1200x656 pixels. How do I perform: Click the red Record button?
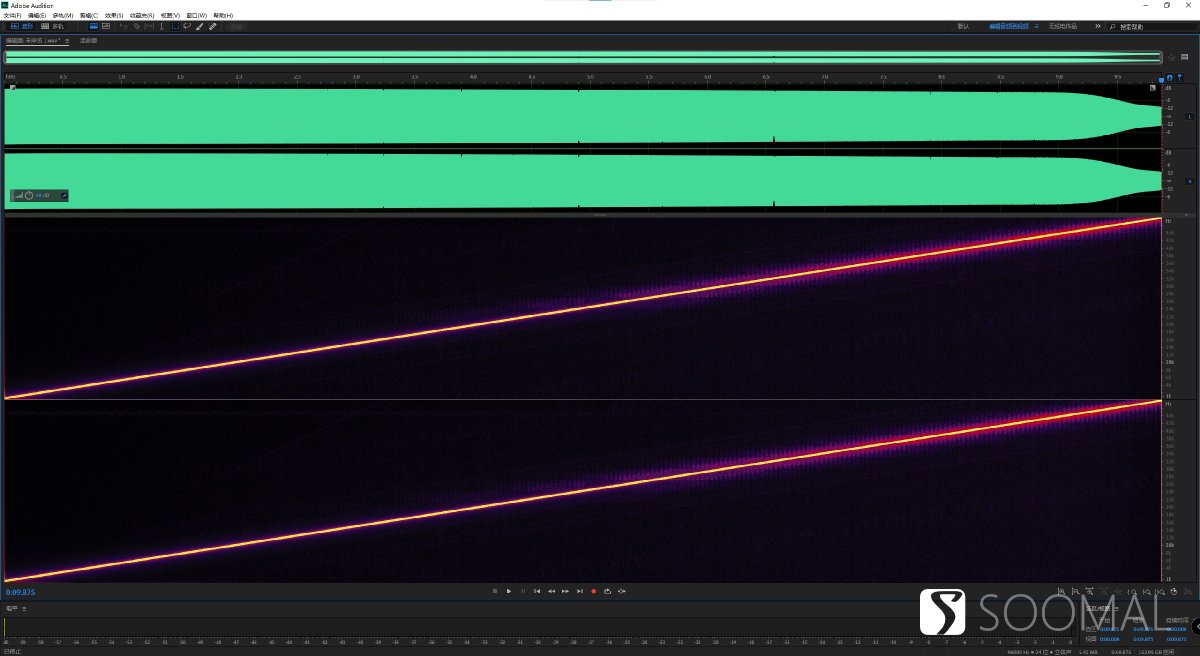(x=594, y=591)
